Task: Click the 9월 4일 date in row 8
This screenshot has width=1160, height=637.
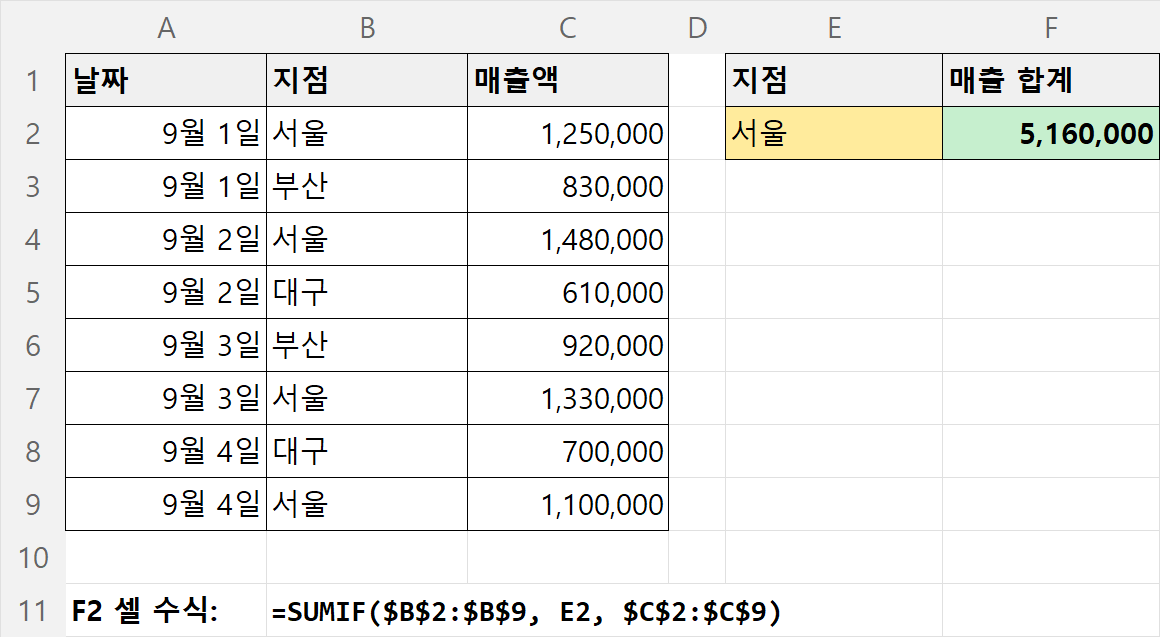Action: coord(166,451)
